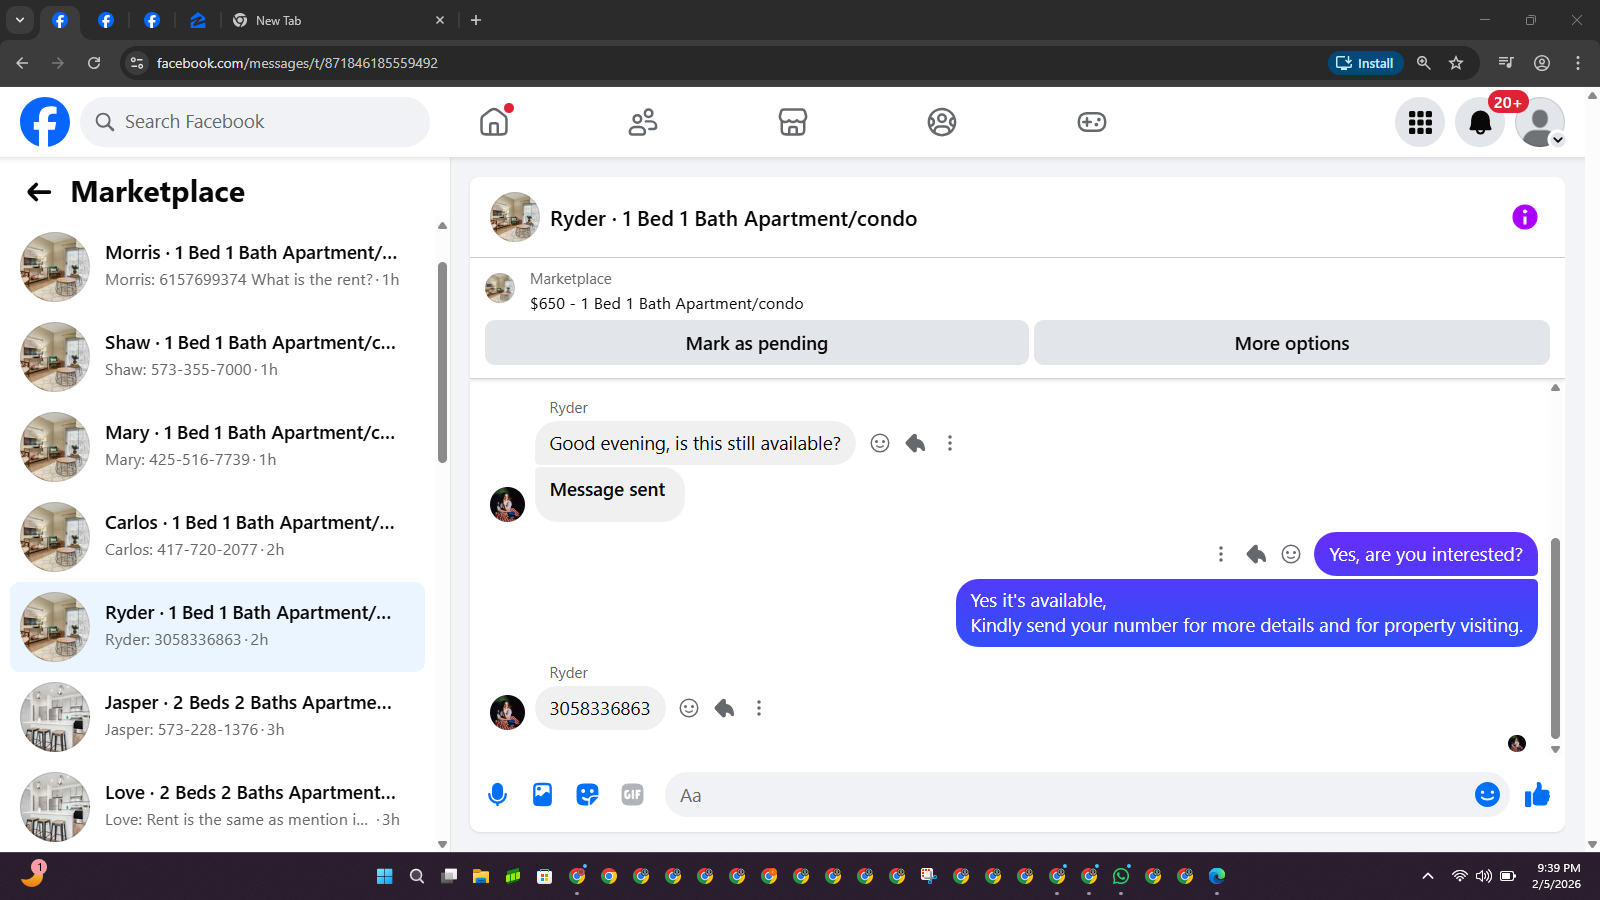Send a thumbs-up like
This screenshot has height=900, width=1600.
1537,795
